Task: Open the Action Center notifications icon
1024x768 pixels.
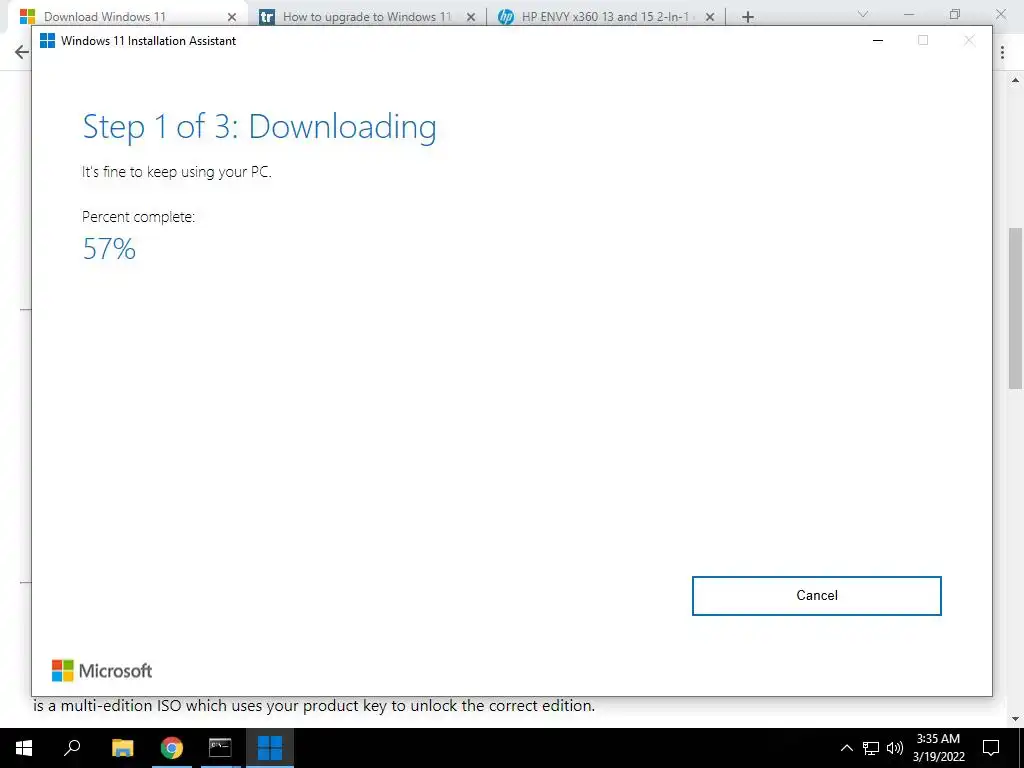Action: (991, 748)
